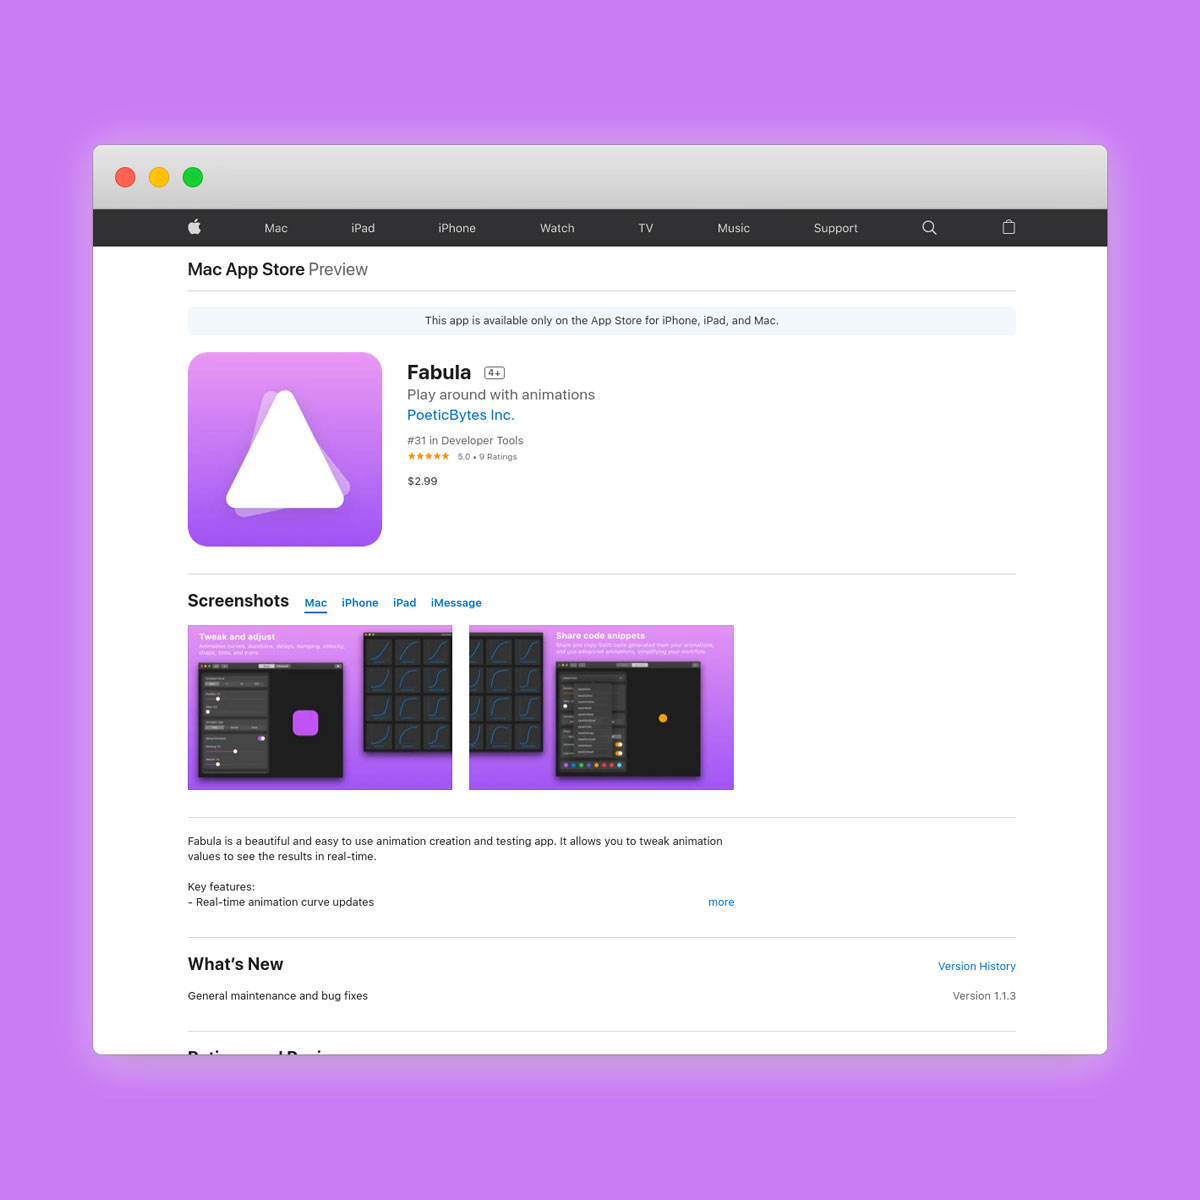Screen dimensions: 1200x1200
Task: Open the Music menu item
Action: pyautogui.click(x=733, y=228)
